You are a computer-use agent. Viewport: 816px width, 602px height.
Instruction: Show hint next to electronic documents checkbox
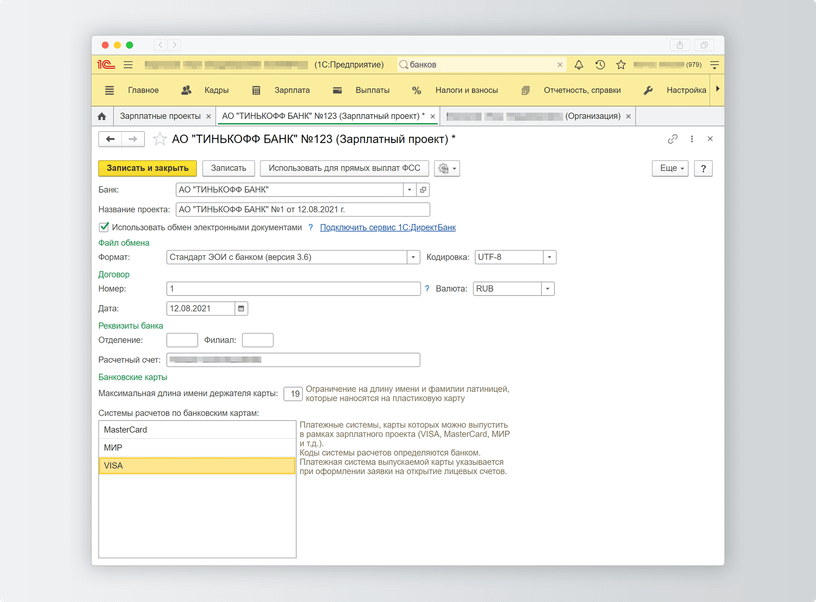click(x=311, y=227)
